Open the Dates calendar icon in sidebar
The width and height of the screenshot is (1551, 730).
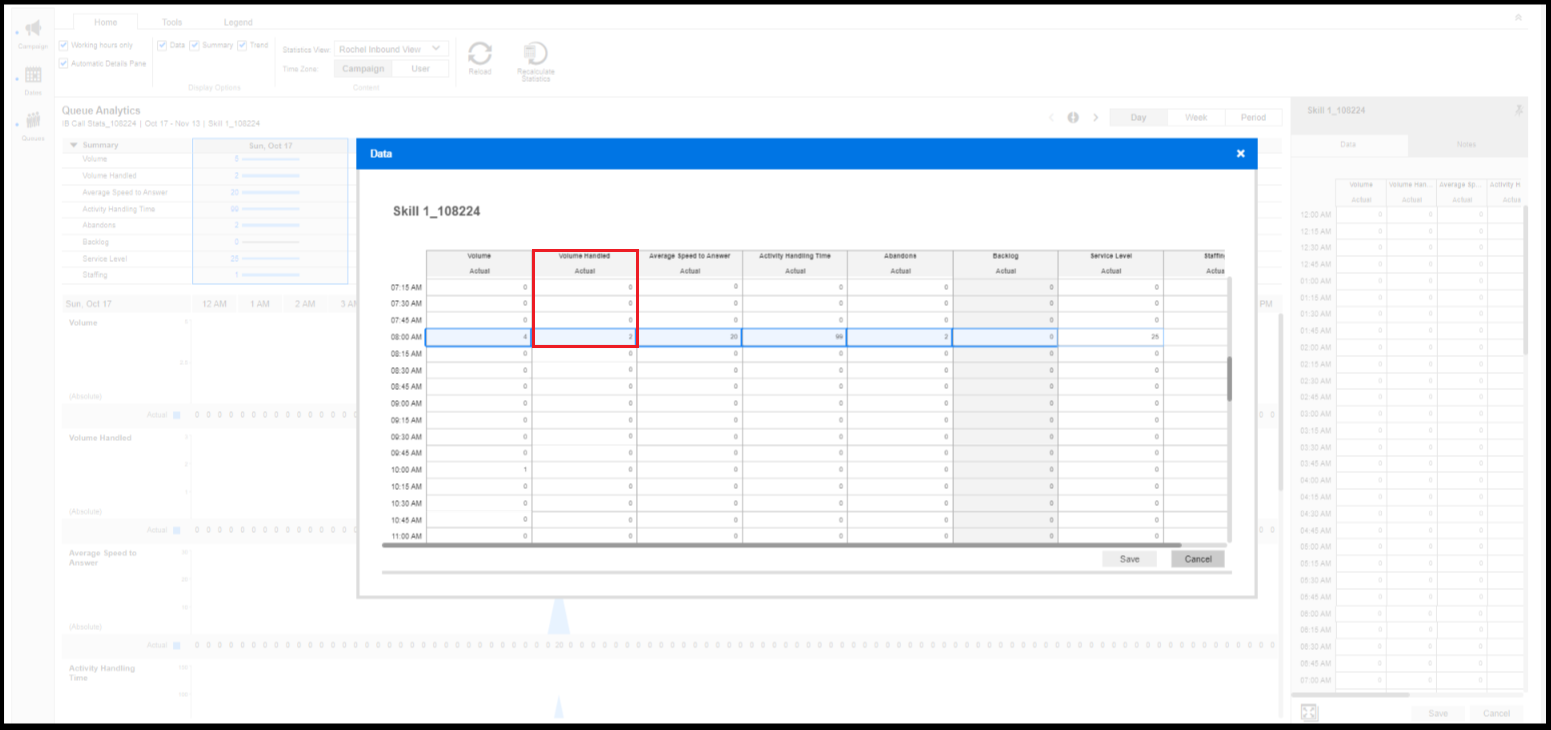(33, 75)
